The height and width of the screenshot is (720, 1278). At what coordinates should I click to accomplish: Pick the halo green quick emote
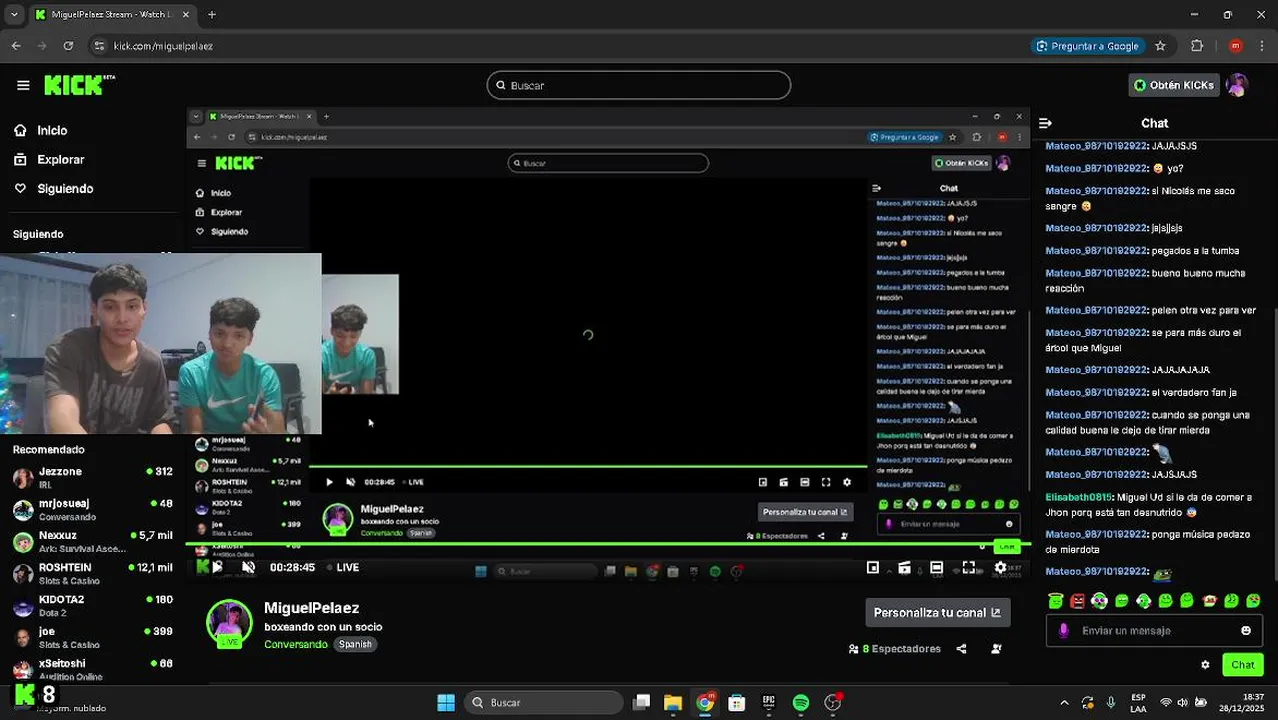(1055, 600)
